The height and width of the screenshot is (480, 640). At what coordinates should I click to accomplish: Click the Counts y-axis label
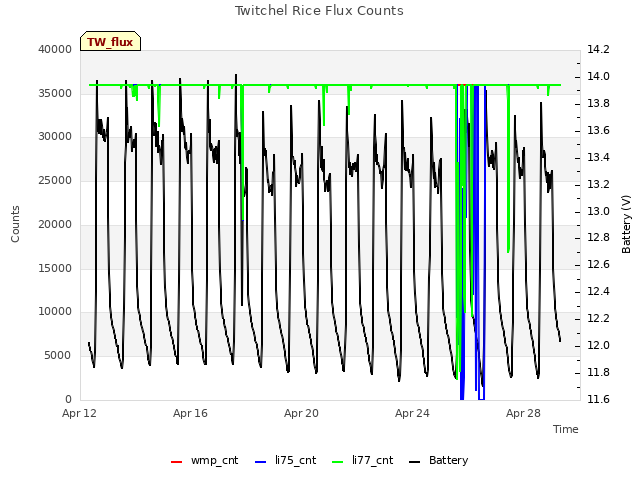coord(15,224)
